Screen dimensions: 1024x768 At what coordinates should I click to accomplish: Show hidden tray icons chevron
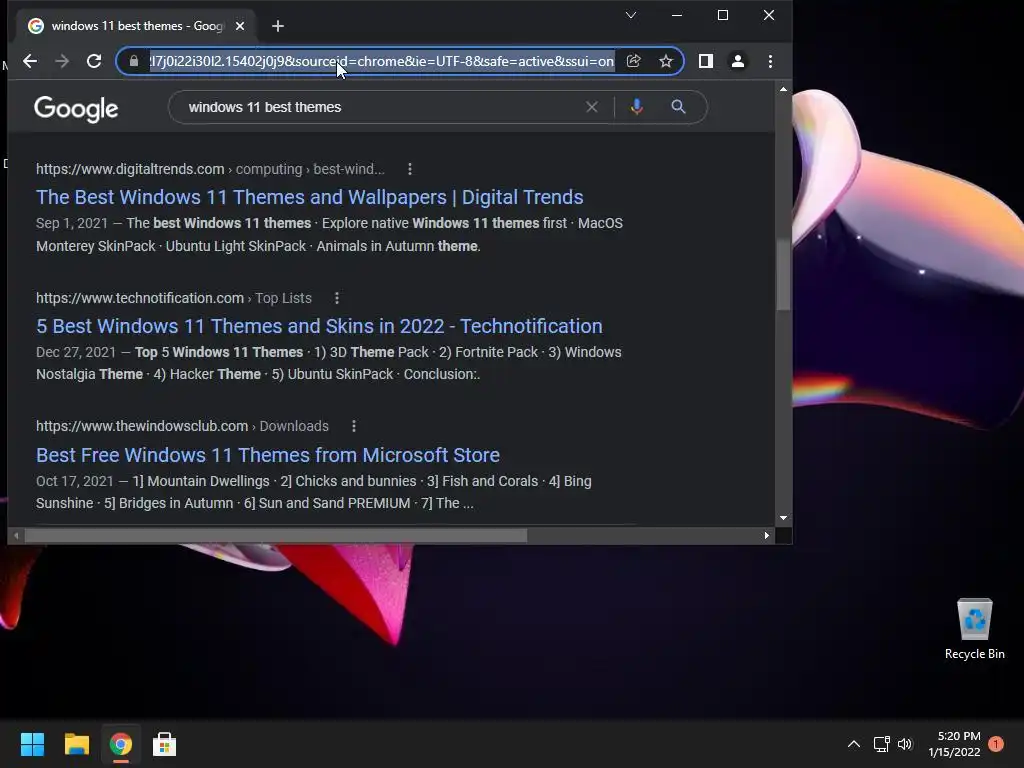coord(854,744)
